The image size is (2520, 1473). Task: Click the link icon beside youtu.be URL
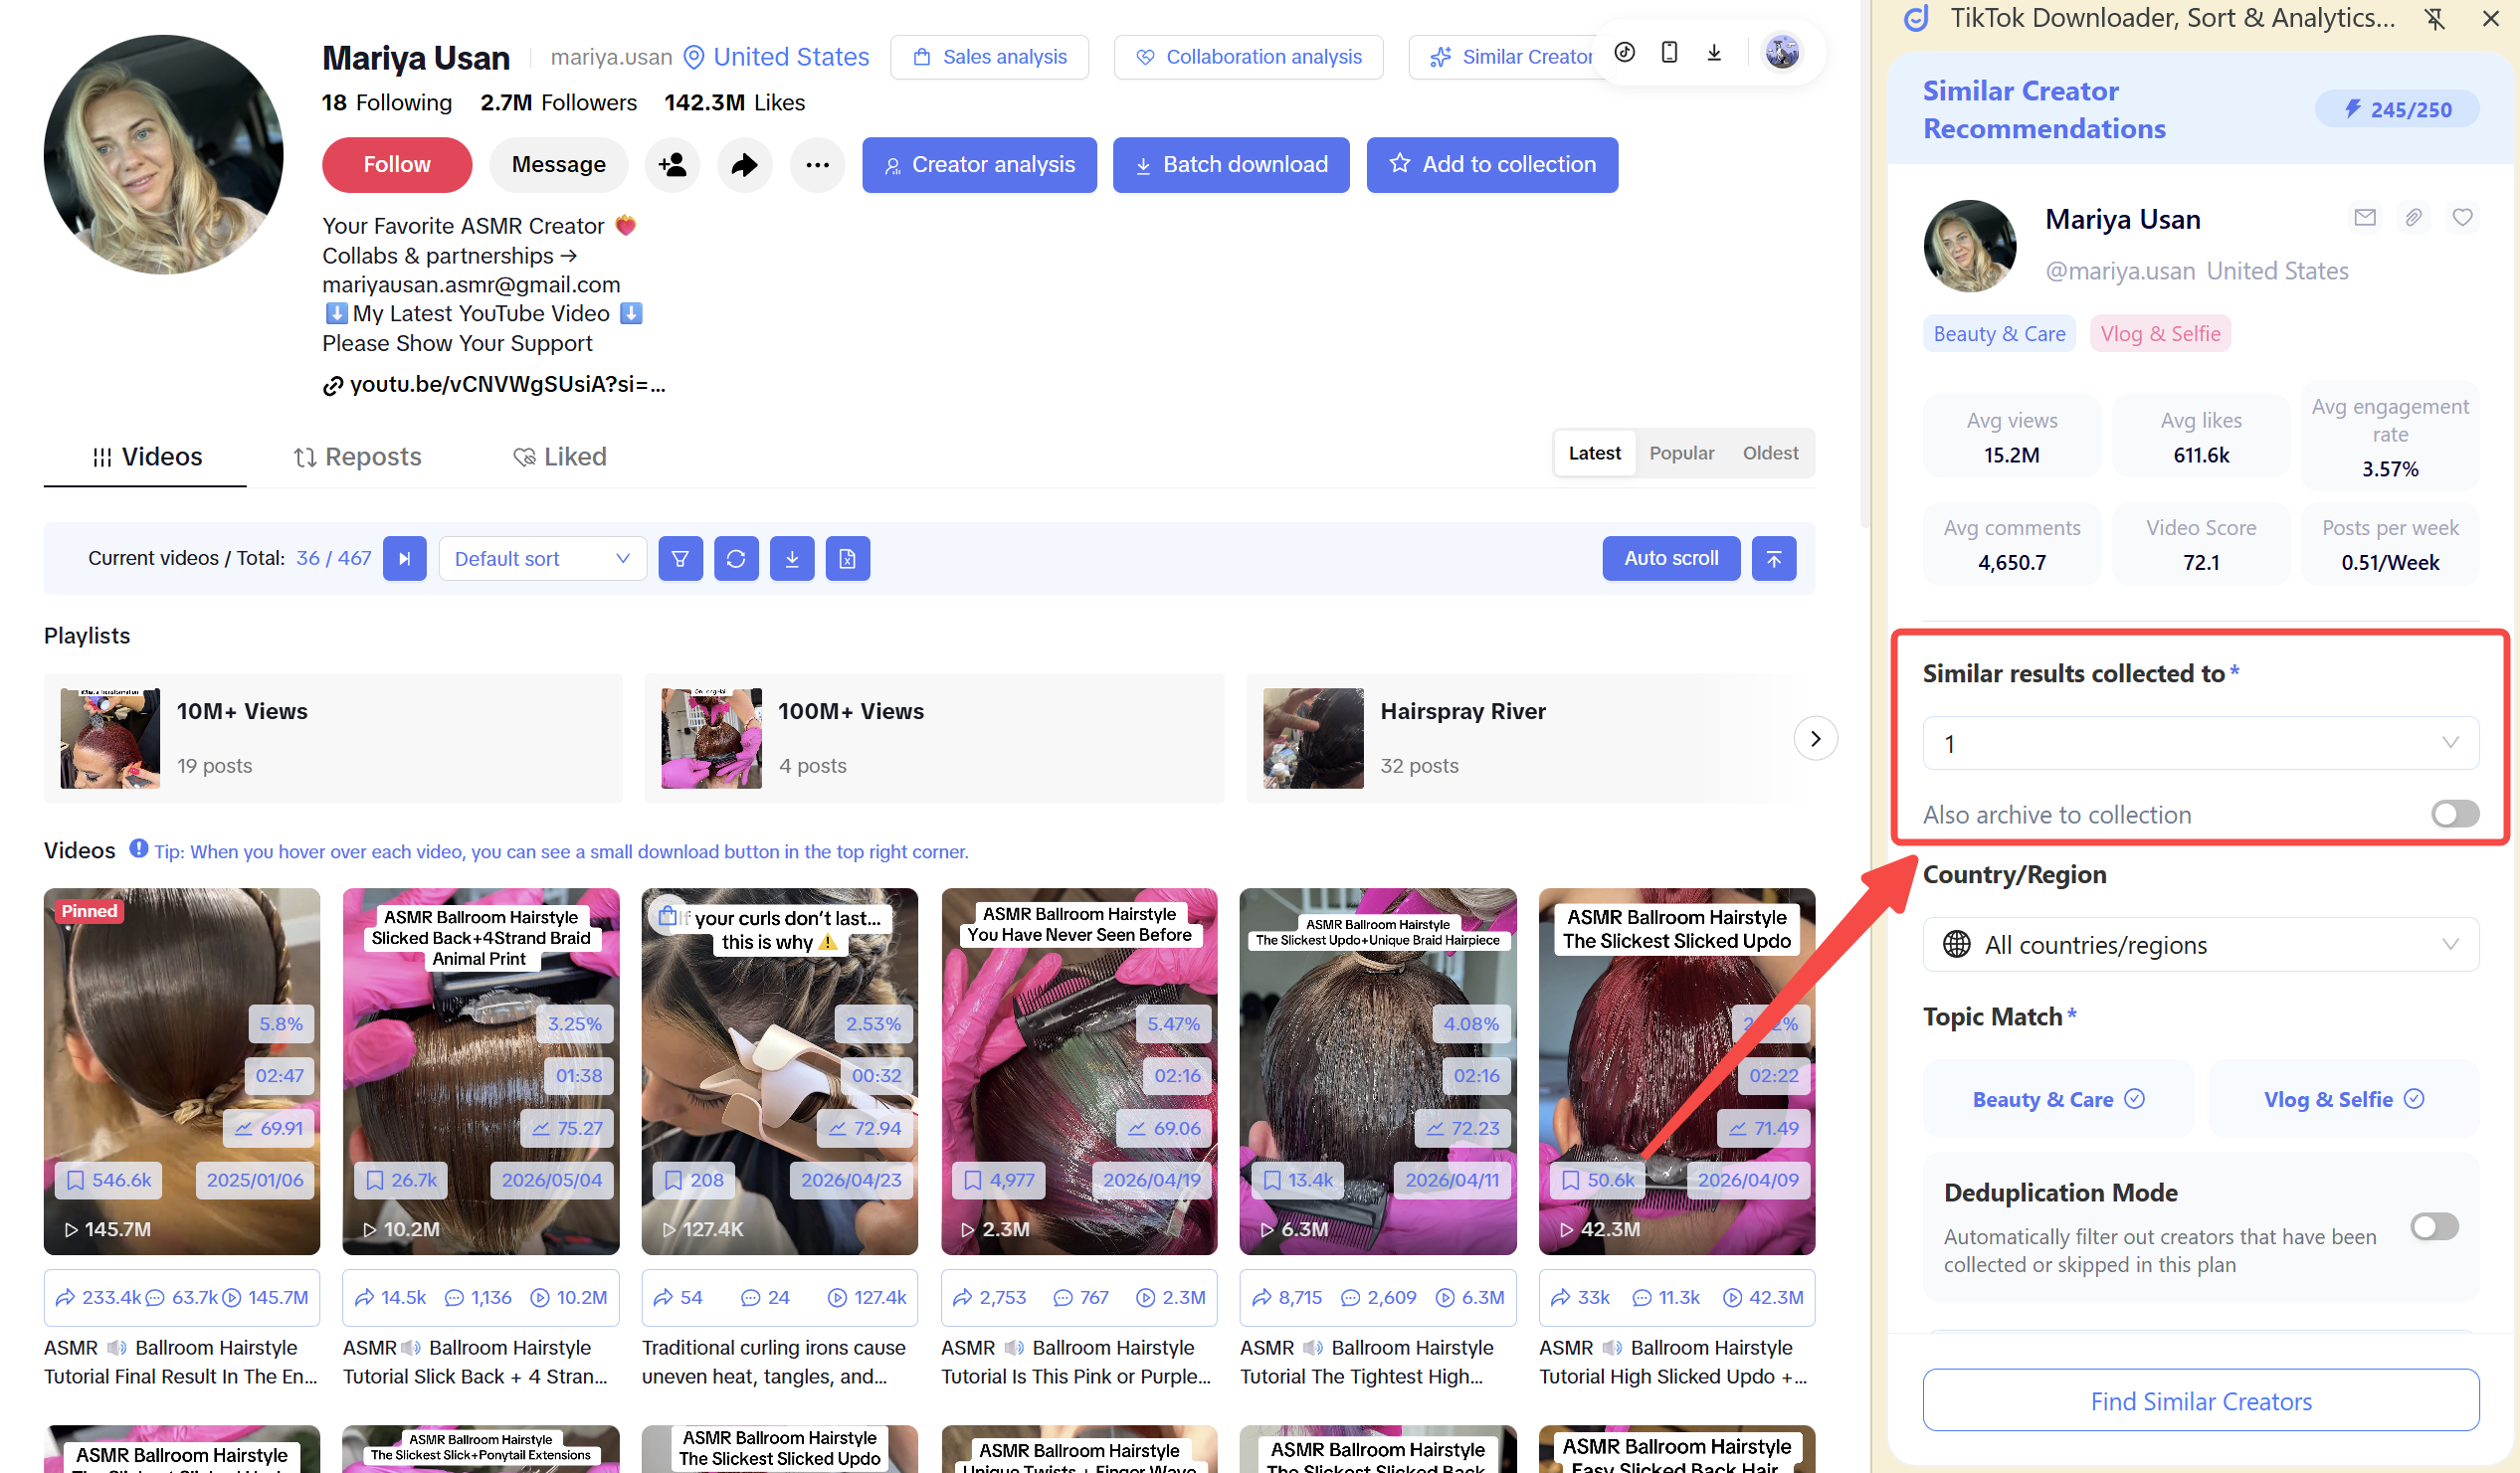tap(333, 386)
